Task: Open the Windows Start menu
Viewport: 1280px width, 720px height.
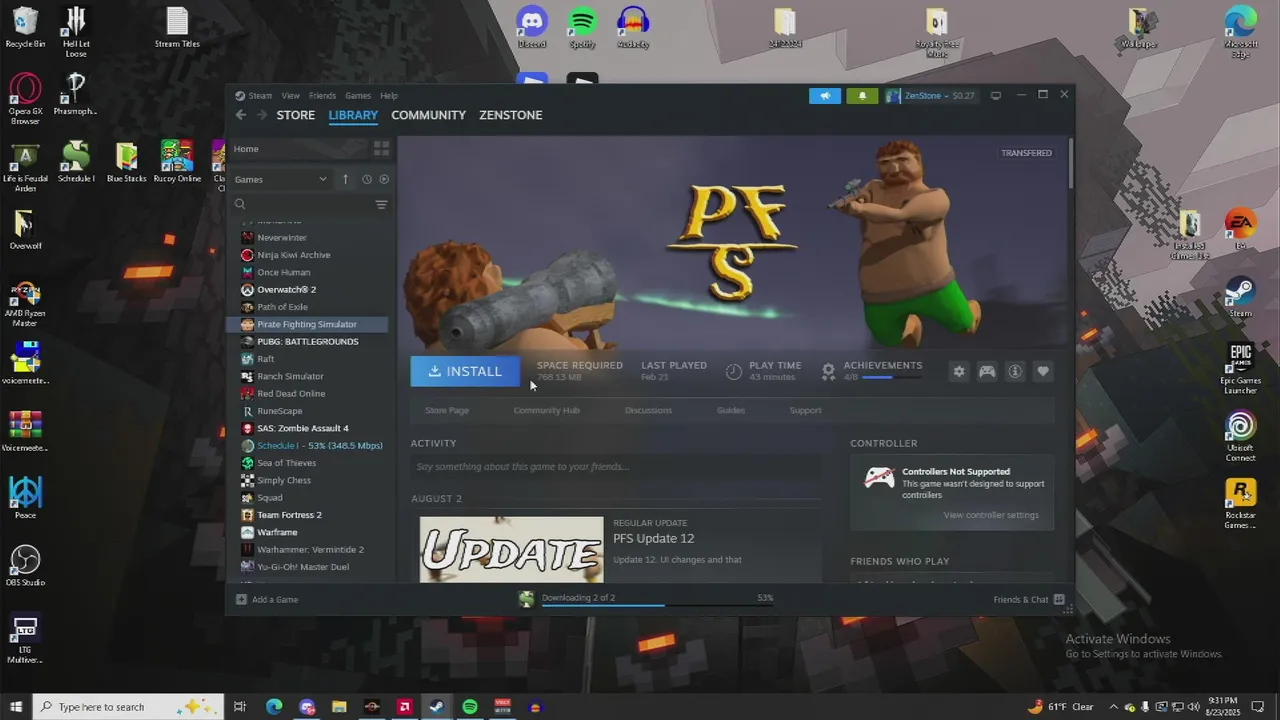Action: [16, 707]
